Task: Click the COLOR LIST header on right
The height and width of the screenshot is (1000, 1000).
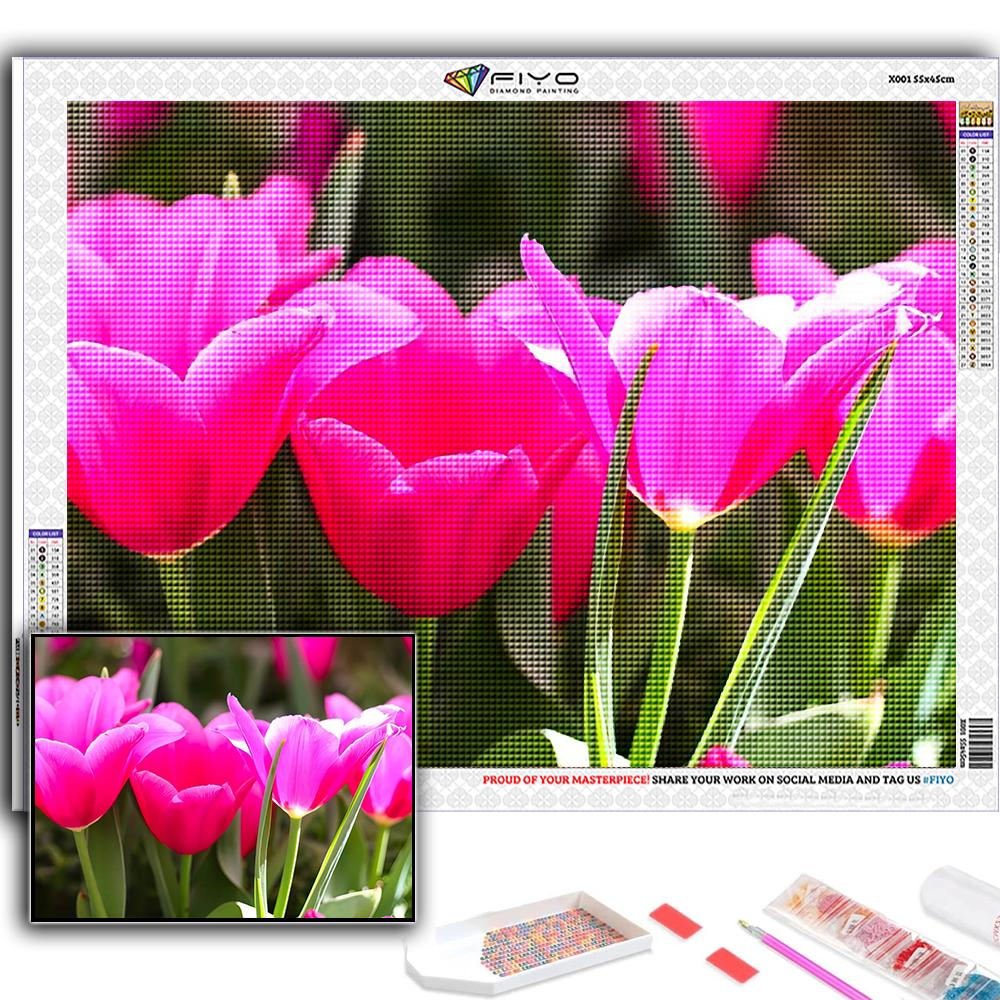Action: coord(972,133)
